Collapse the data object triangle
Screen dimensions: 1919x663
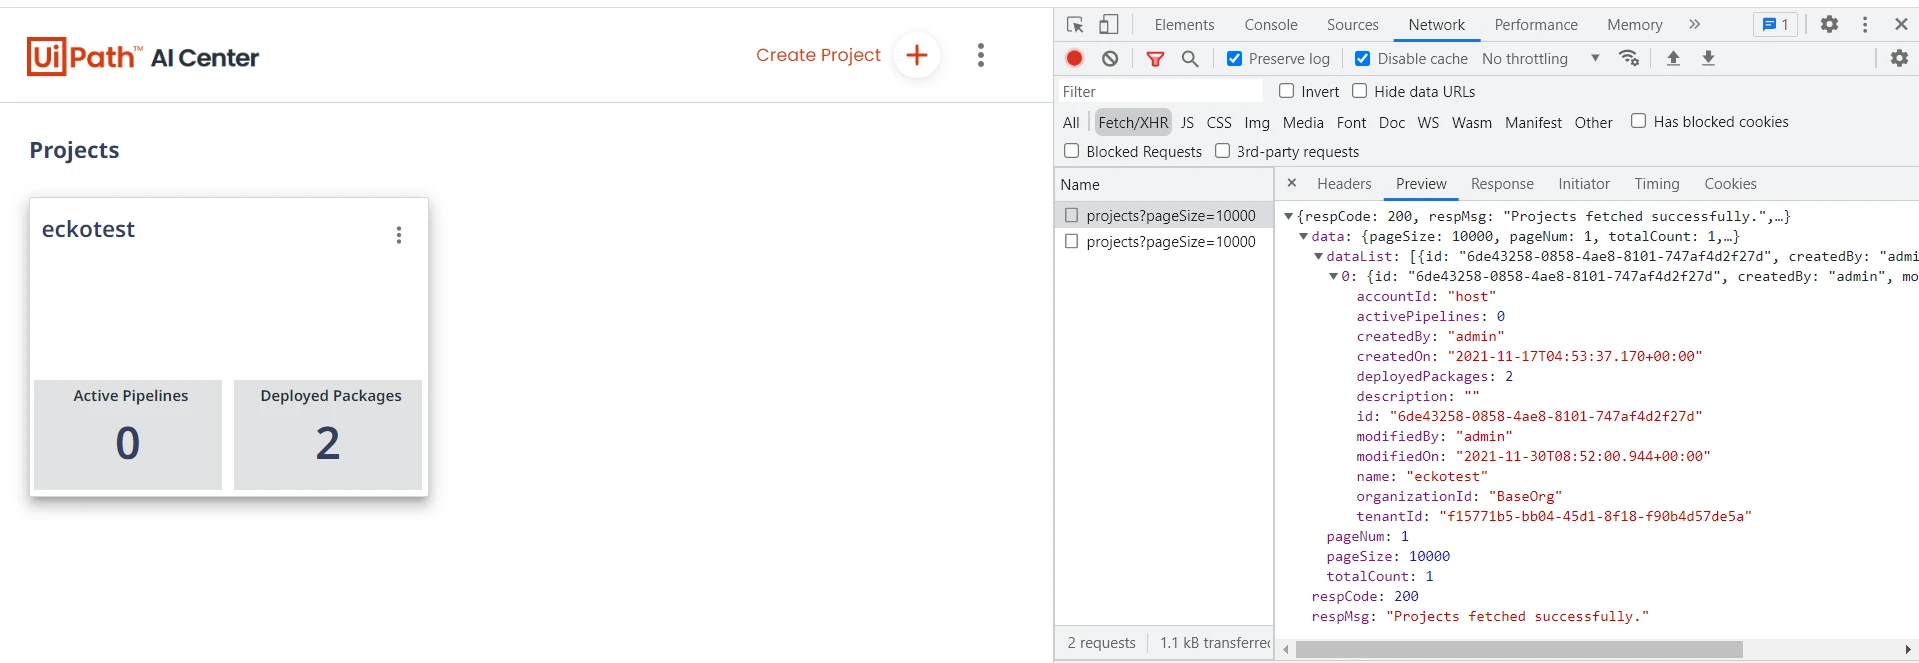click(x=1304, y=236)
